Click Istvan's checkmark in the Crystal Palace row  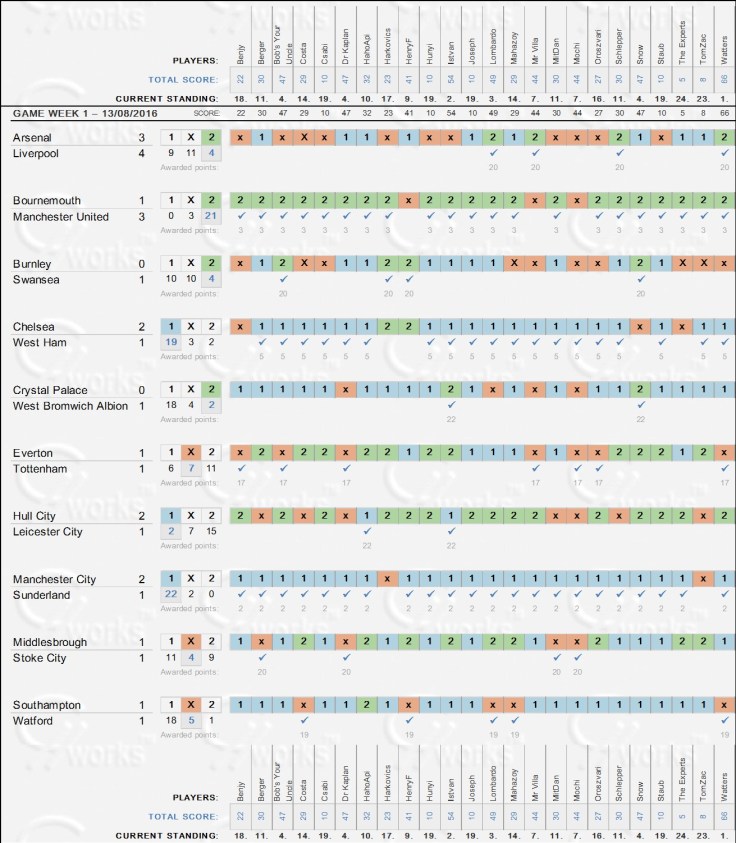pos(451,405)
